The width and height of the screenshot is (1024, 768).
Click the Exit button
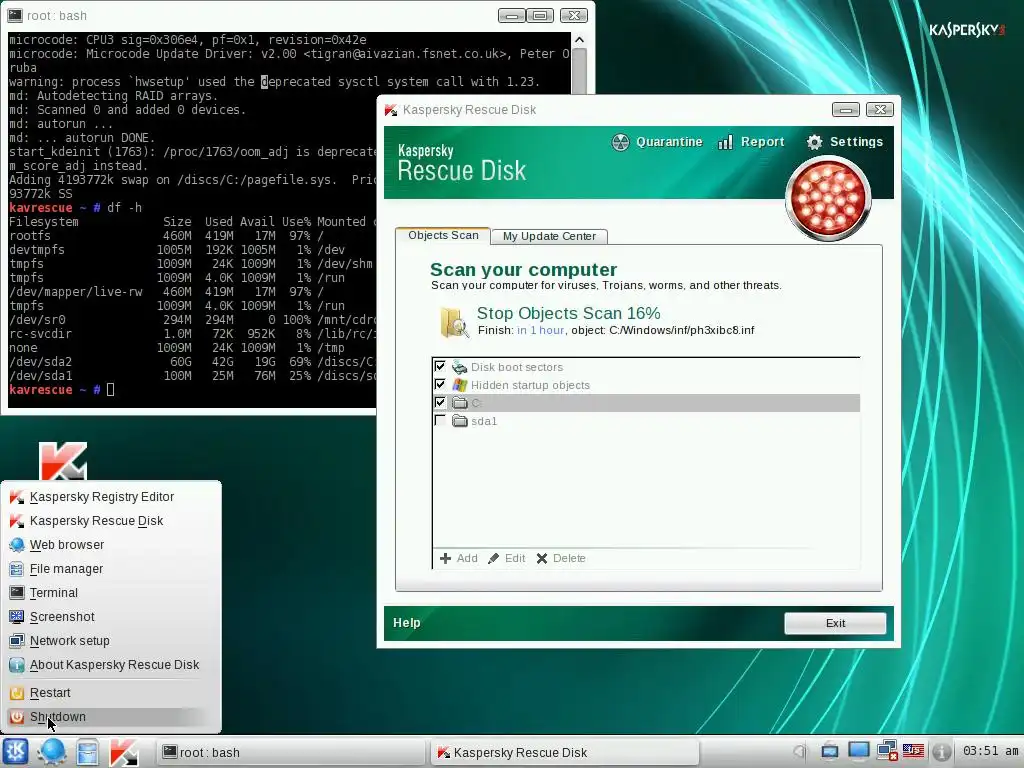835,623
